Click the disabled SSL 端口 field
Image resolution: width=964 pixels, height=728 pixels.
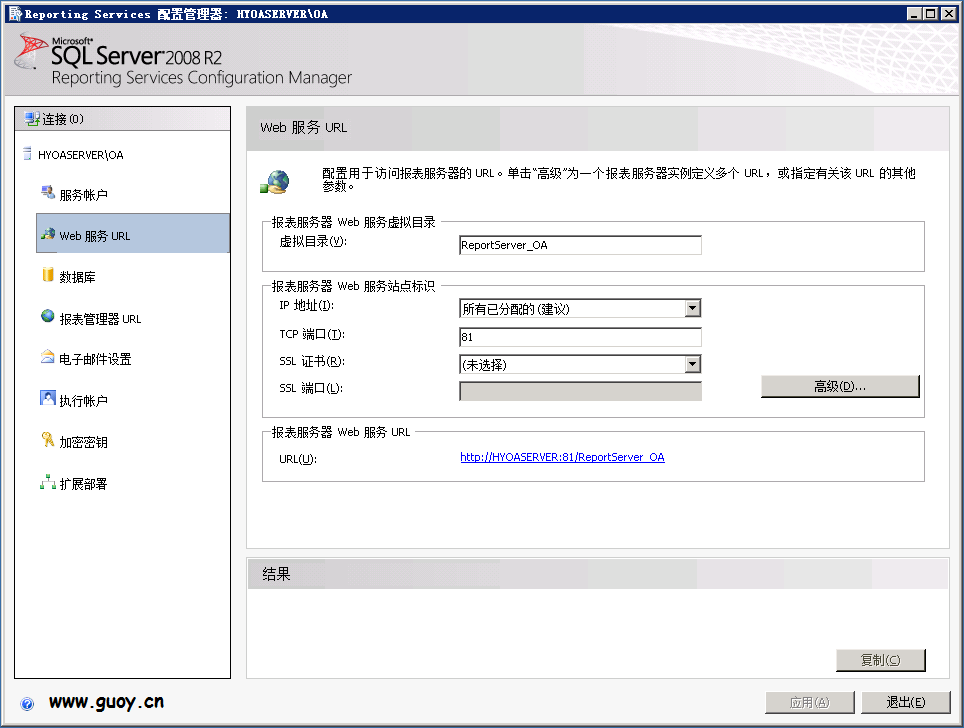coord(580,391)
